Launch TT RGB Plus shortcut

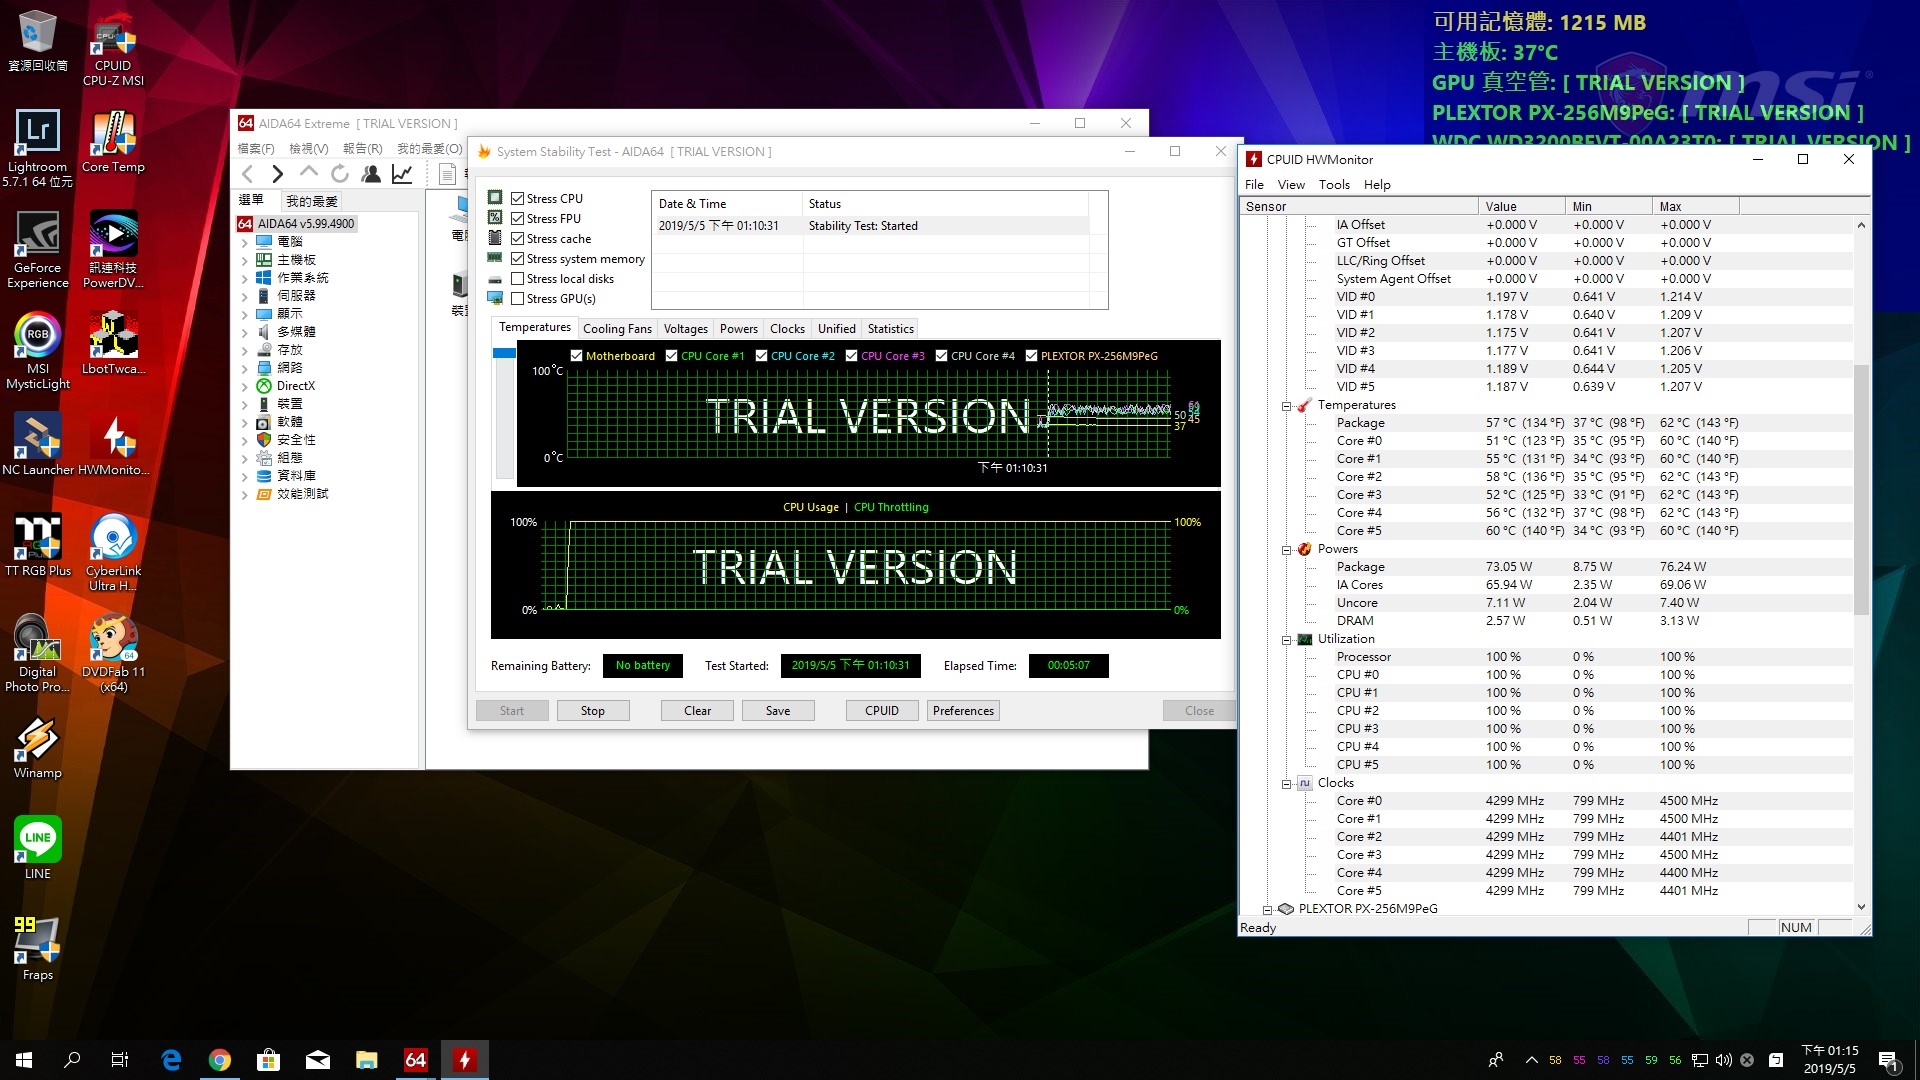[x=38, y=545]
